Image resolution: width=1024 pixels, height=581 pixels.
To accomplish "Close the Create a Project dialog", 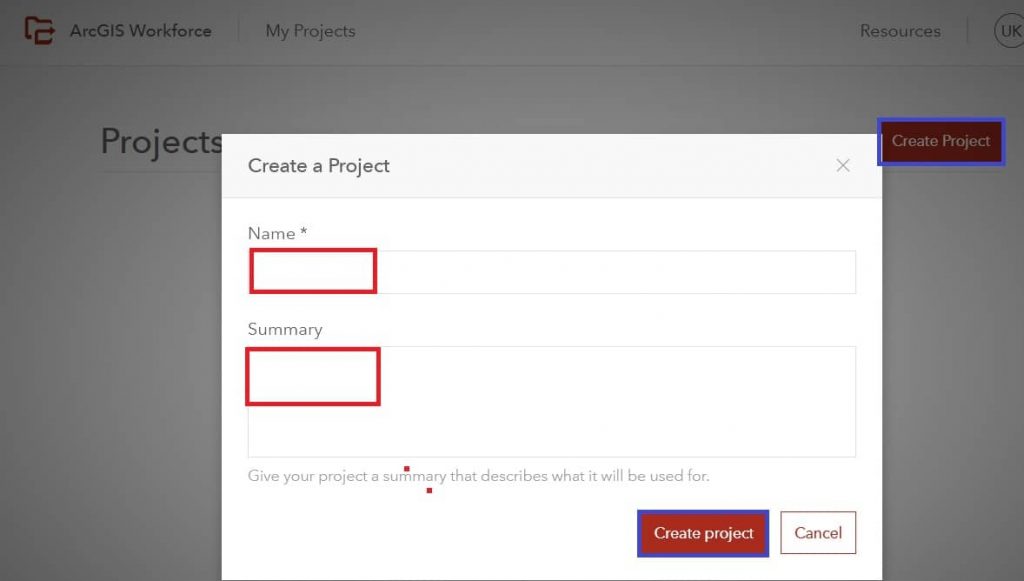I will pos(842,166).
